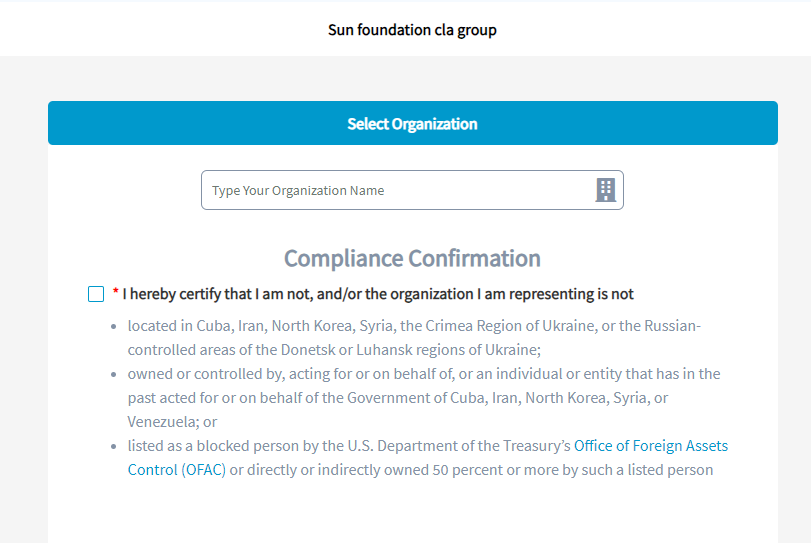The image size is (811, 543).
Task: Click the 'Venezuela; or' text line
Action: (x=172, y=422)
